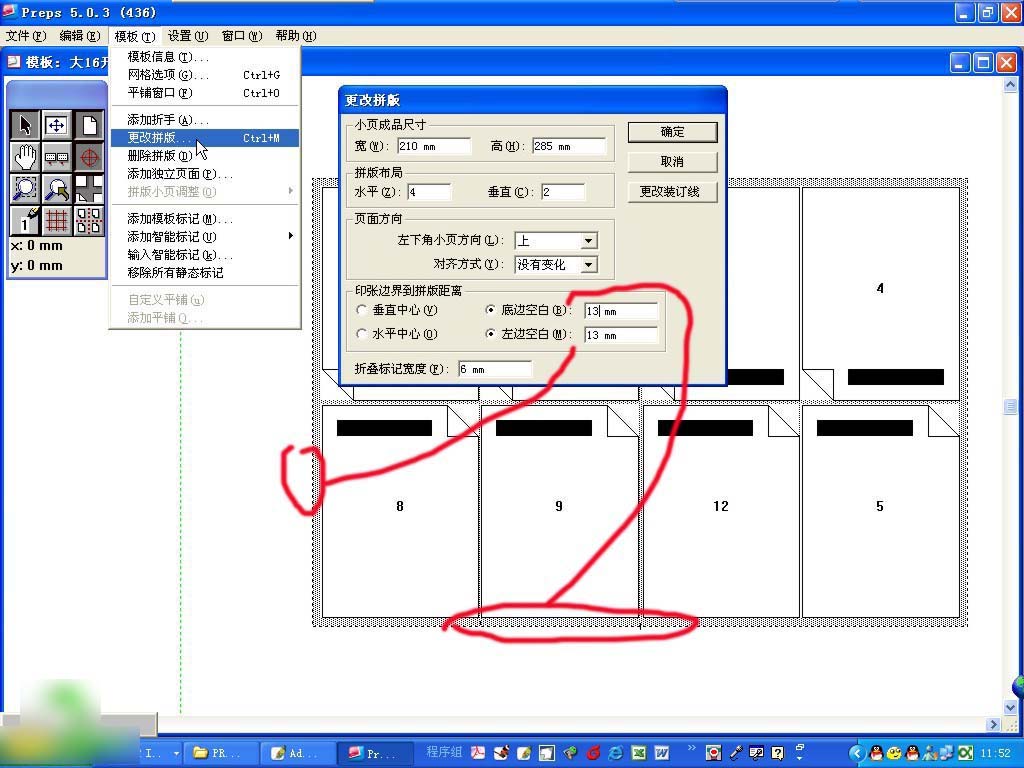Switch to the PR... folder taskbar button
The width and height of the screenshot is (1024, 768).
click(x=219, y=753)
